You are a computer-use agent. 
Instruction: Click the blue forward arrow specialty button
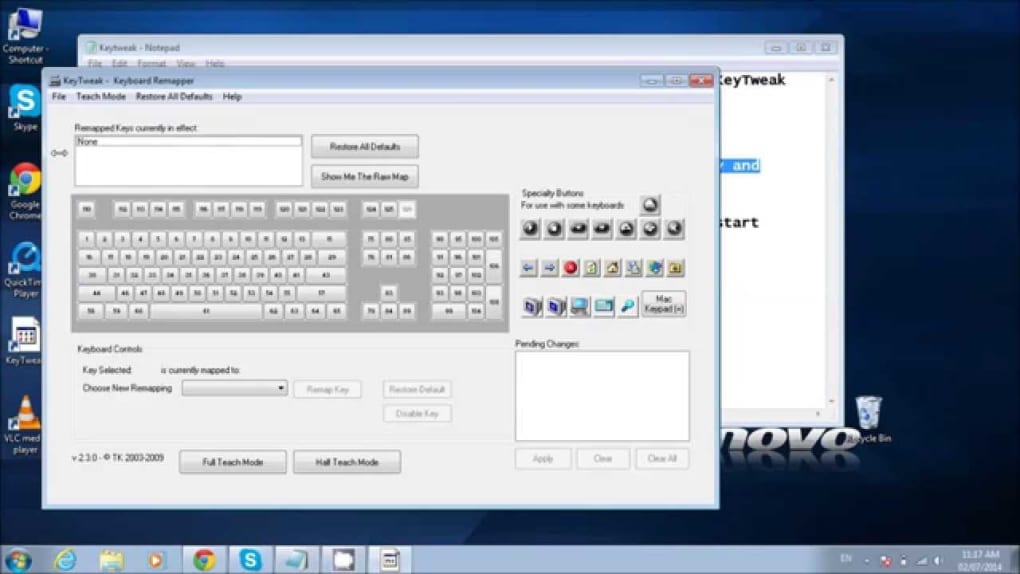[x=550, y=268]
